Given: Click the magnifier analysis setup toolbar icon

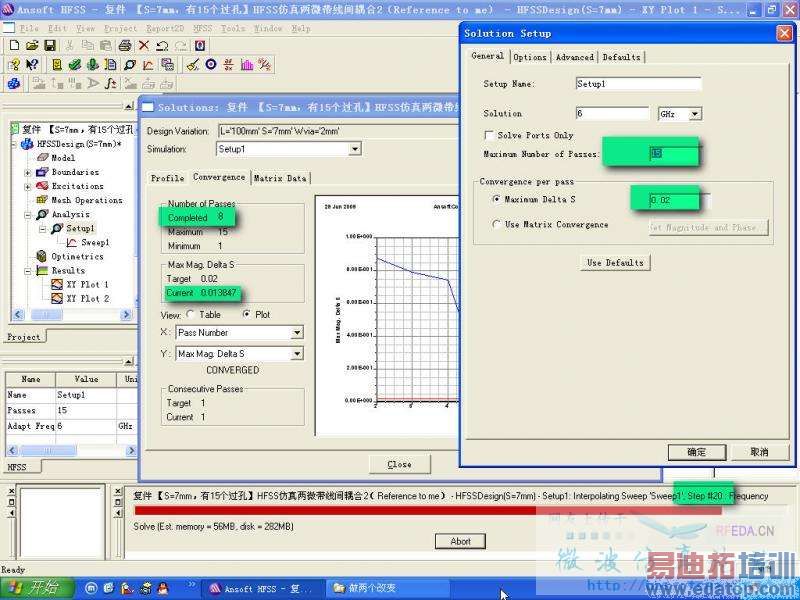Looking at the screenshot, I should pyautogui.click(x=130, y=65).
